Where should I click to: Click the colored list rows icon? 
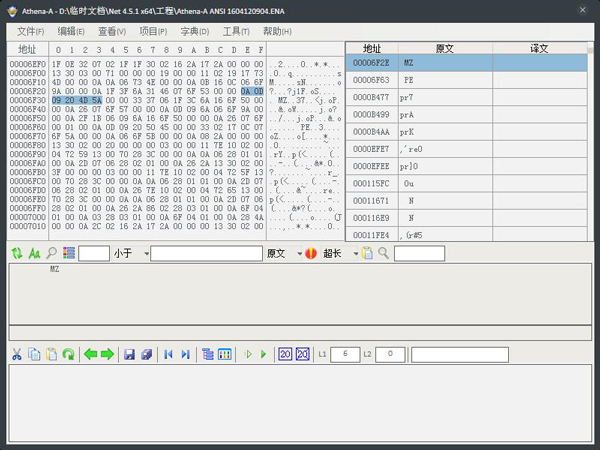(69, 253)
